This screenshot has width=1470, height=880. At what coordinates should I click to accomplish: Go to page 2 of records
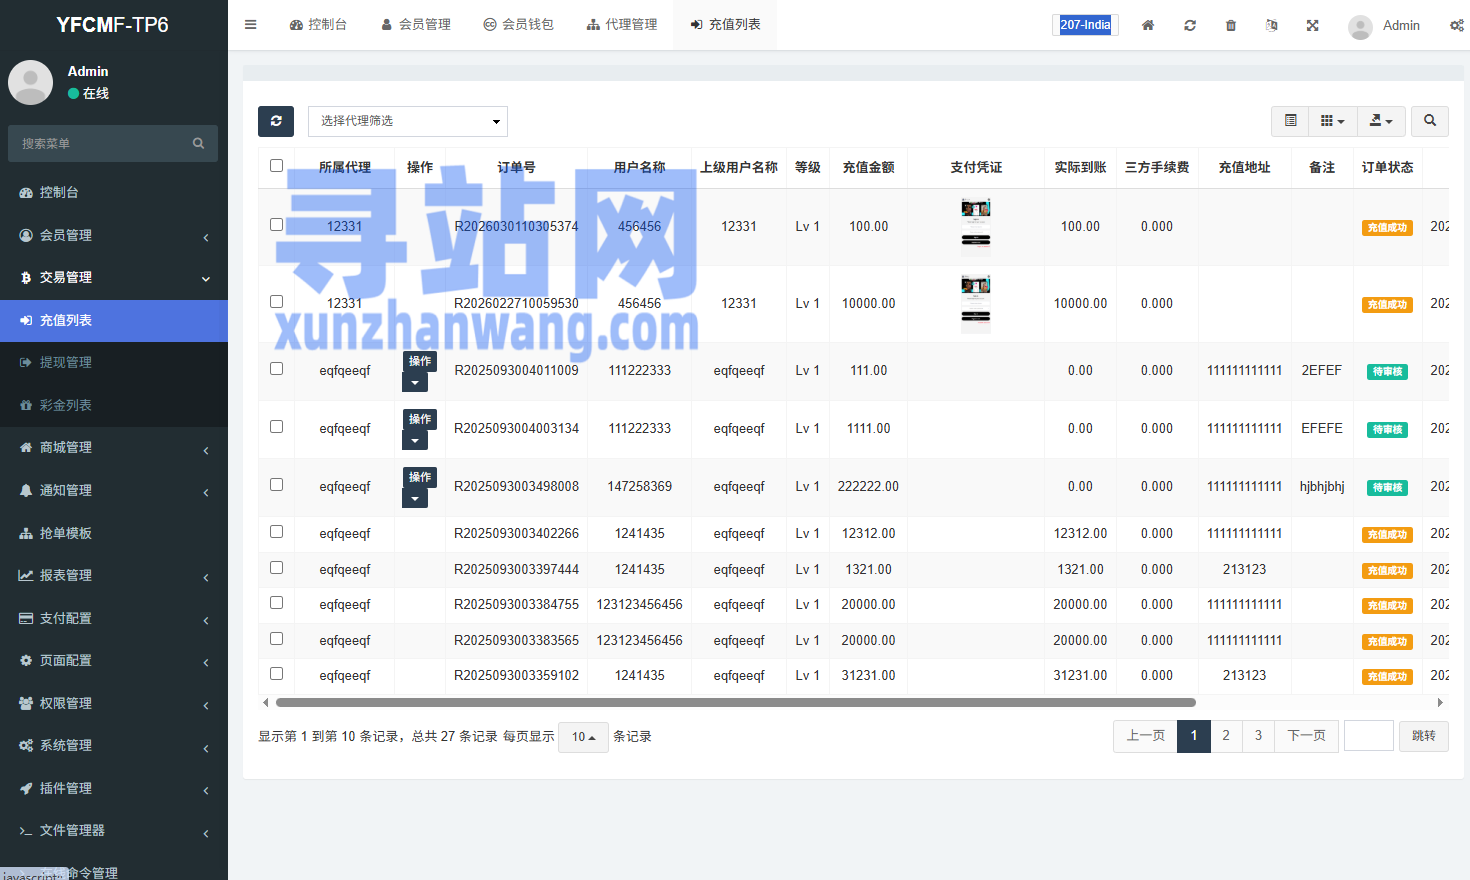pyautogui.click(x=1226, y=736)
